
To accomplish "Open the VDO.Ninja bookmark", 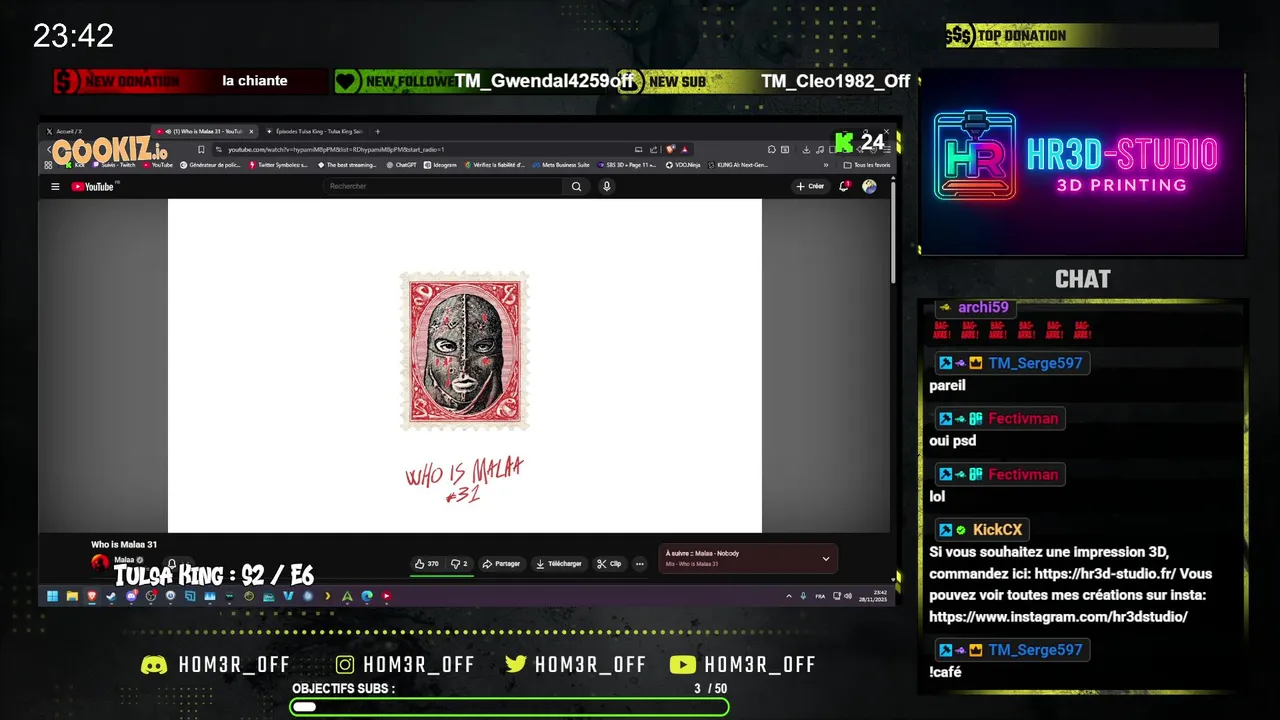I will tap(683, 165).
